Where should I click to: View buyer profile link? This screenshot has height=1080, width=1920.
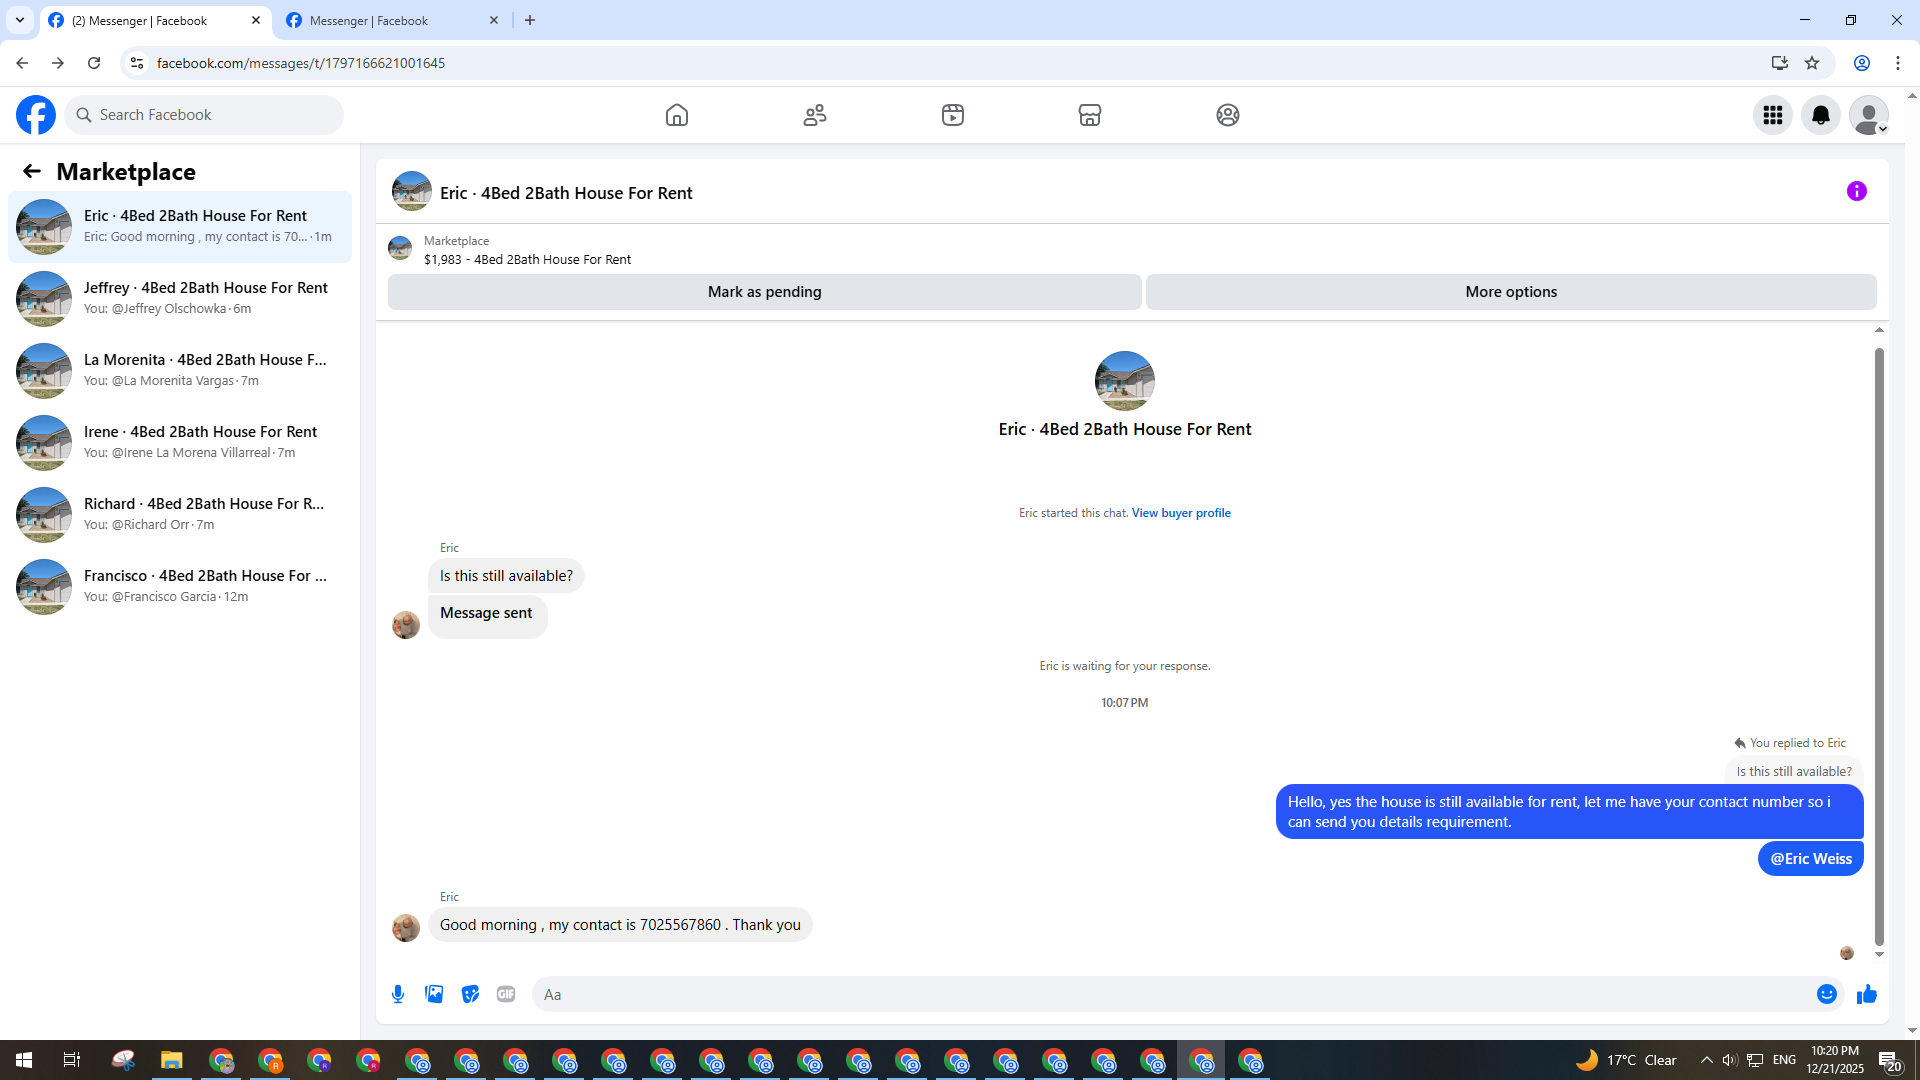(x=1181, y=513)
